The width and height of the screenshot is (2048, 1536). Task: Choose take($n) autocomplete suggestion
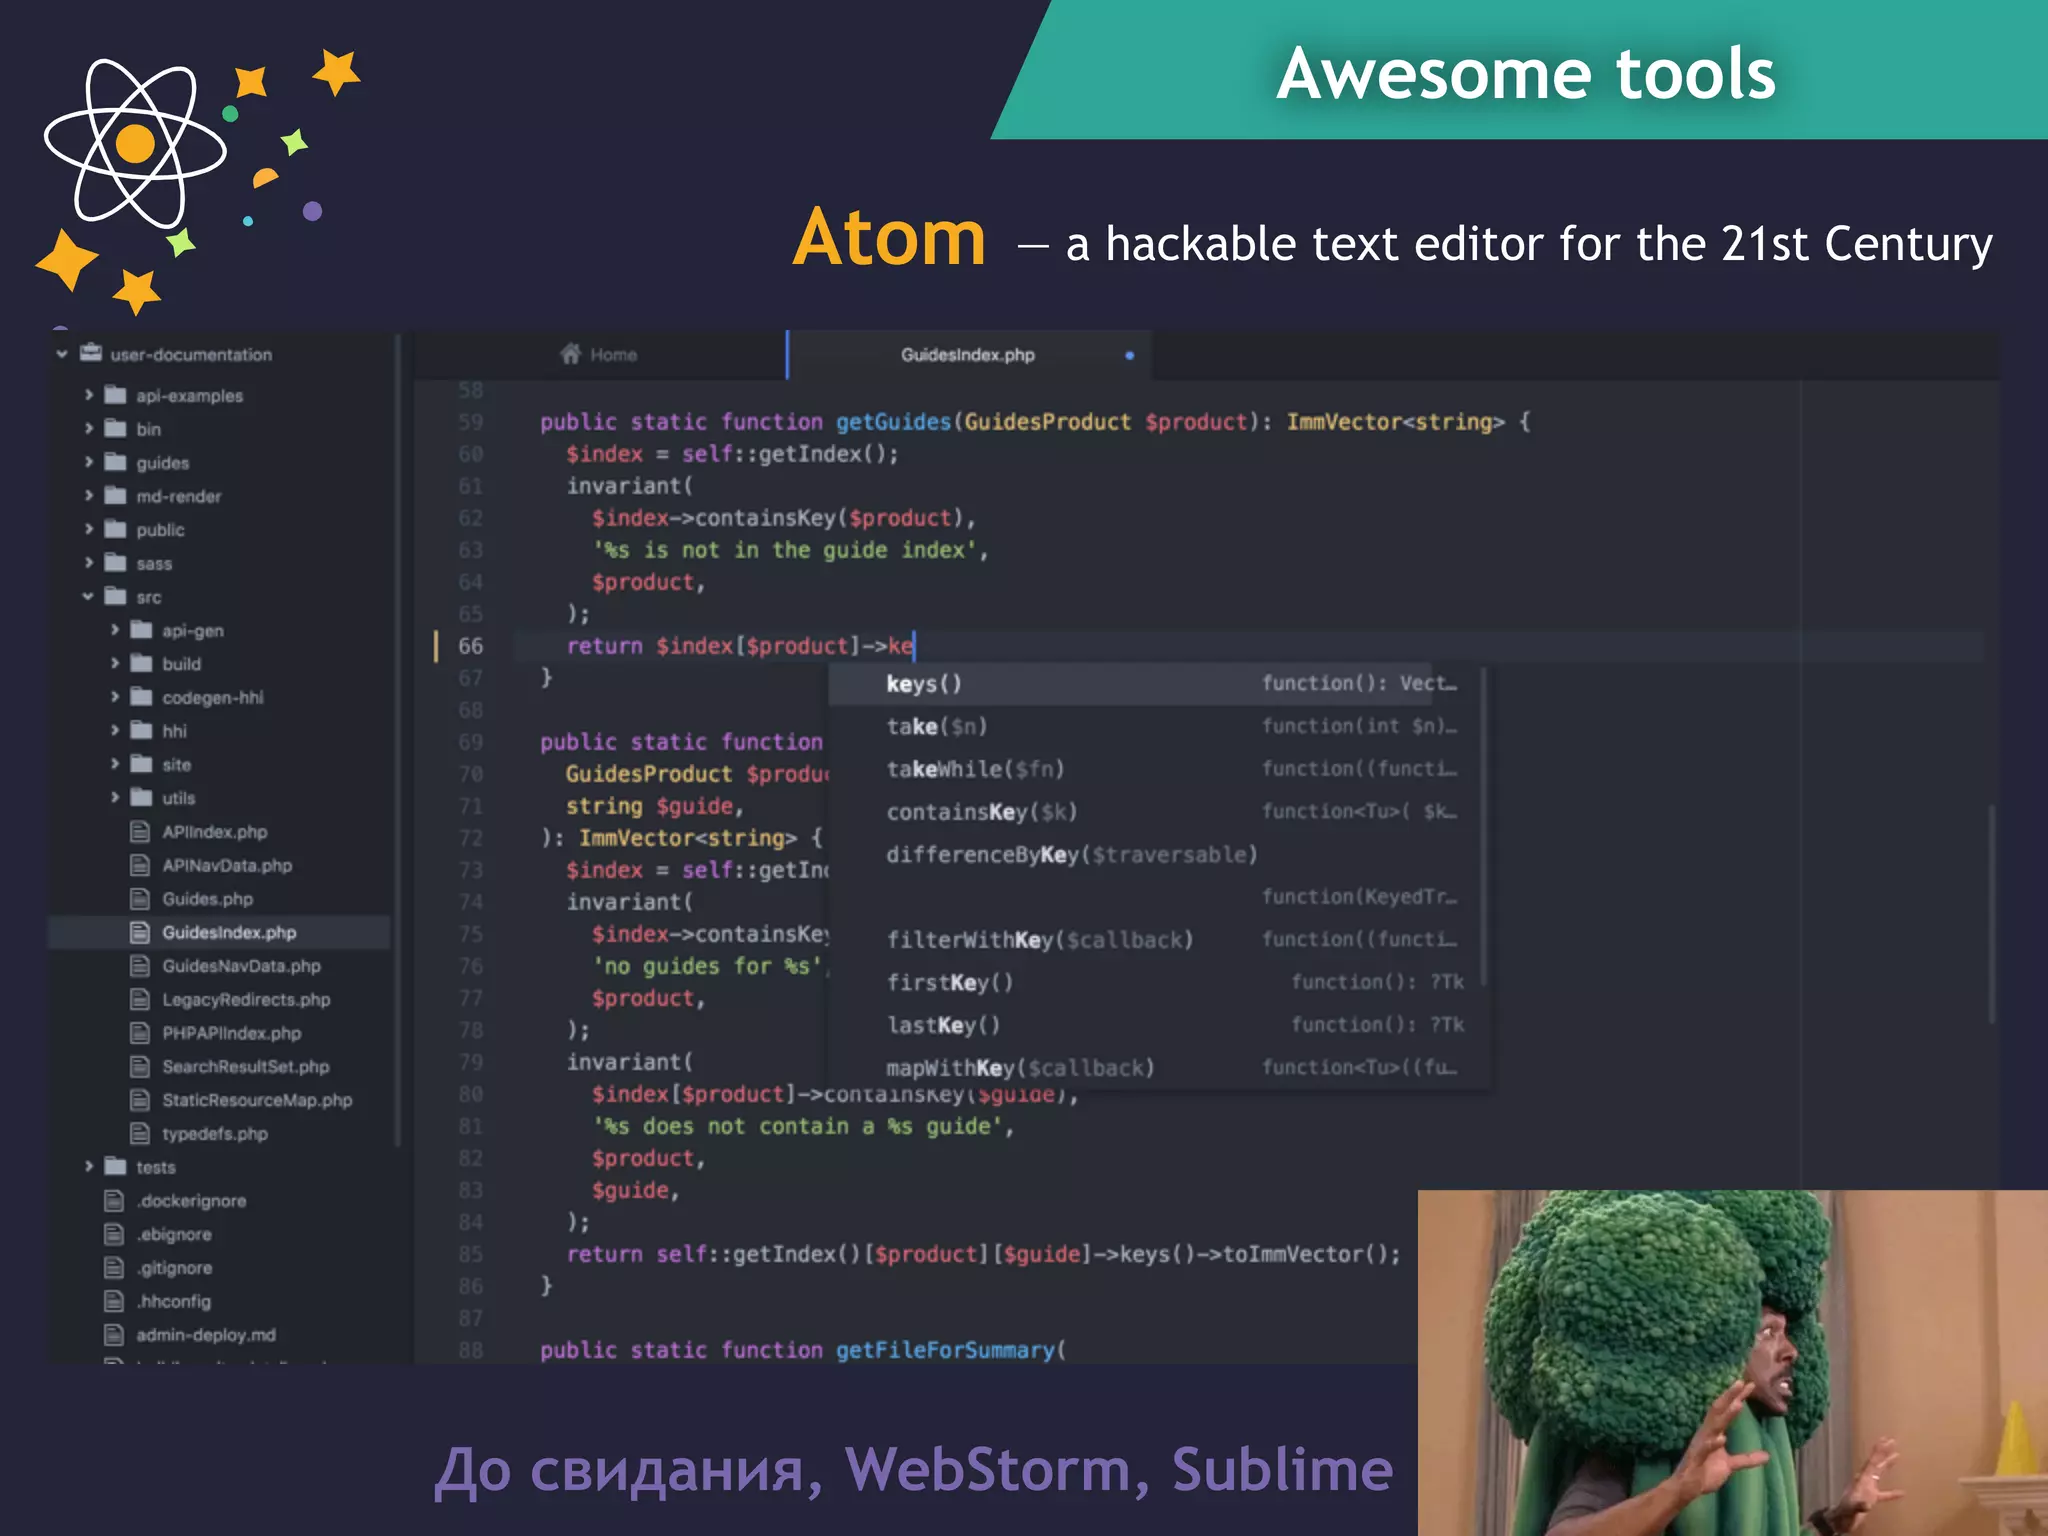pos(1155,727)
